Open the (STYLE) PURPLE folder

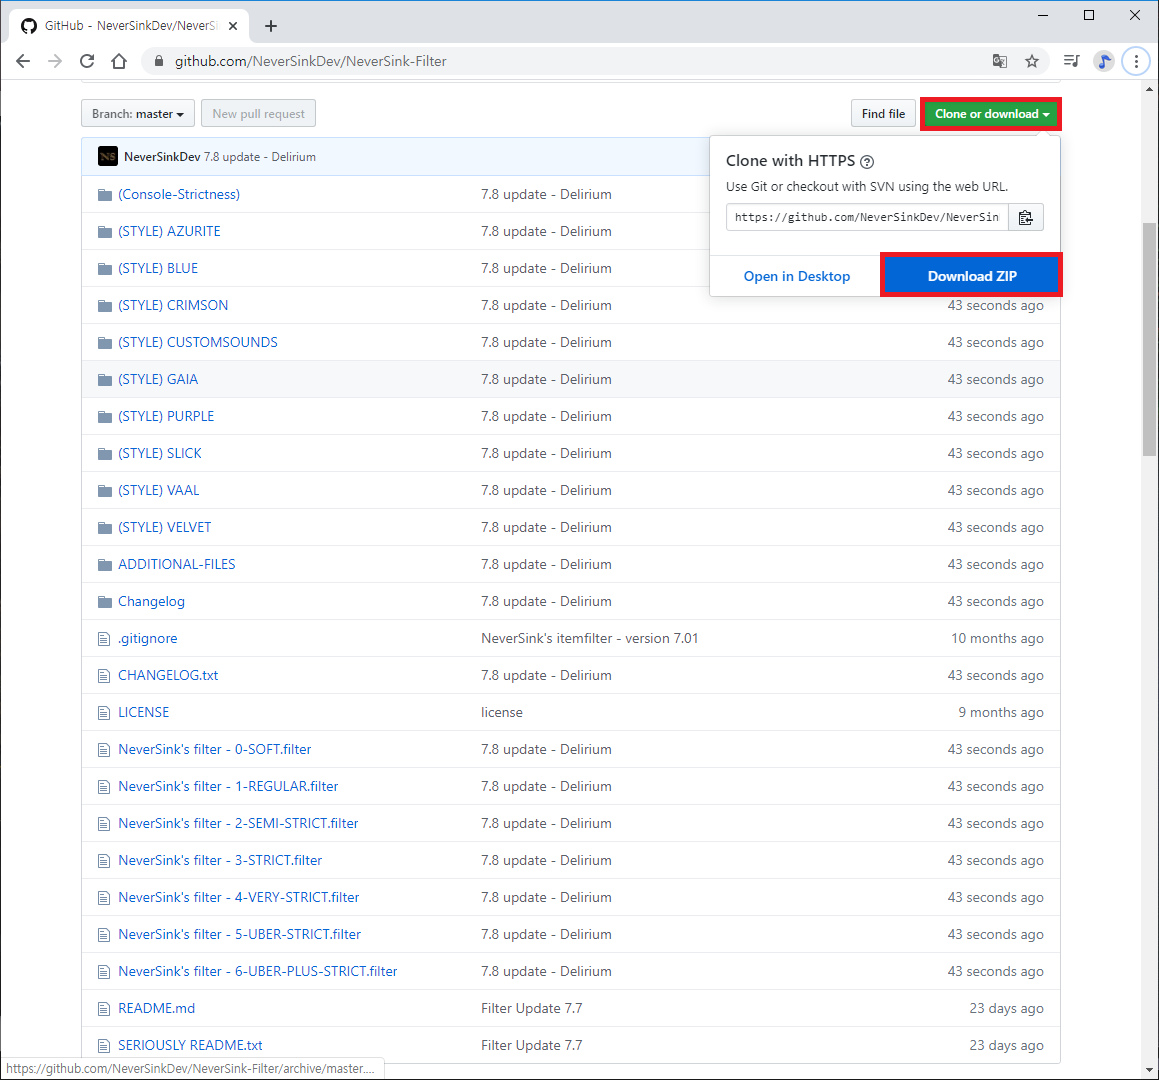[166, 416]
